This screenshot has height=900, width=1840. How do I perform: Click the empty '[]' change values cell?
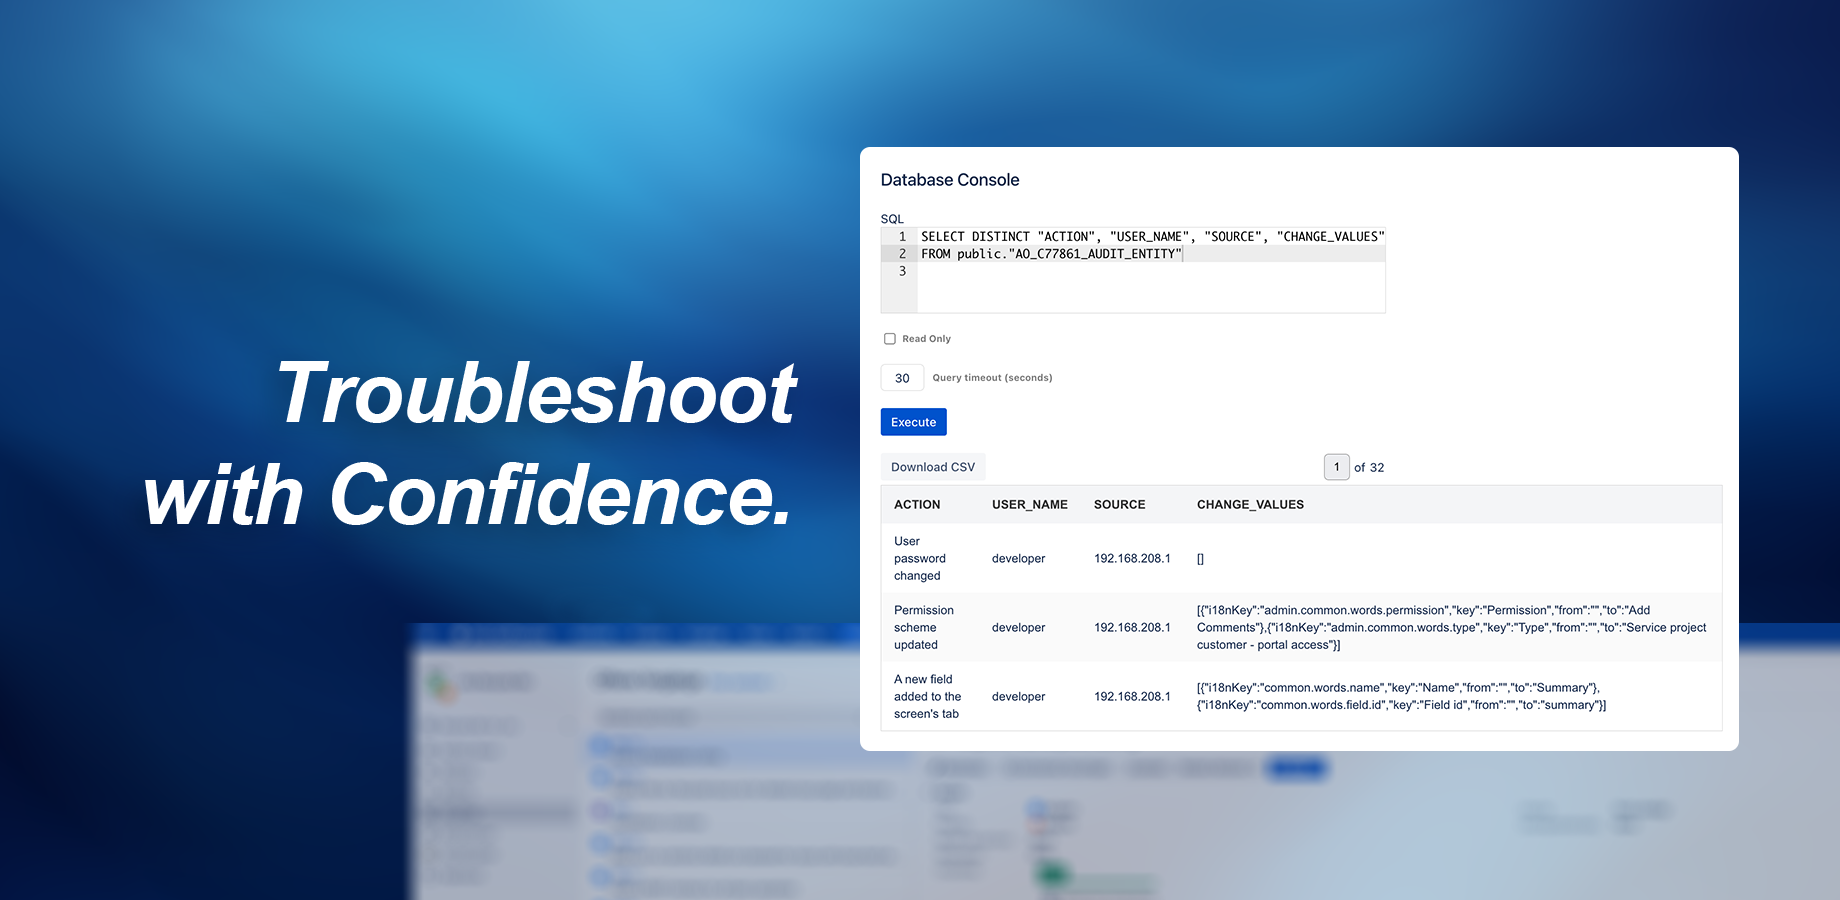click(x=1201, y=559)
